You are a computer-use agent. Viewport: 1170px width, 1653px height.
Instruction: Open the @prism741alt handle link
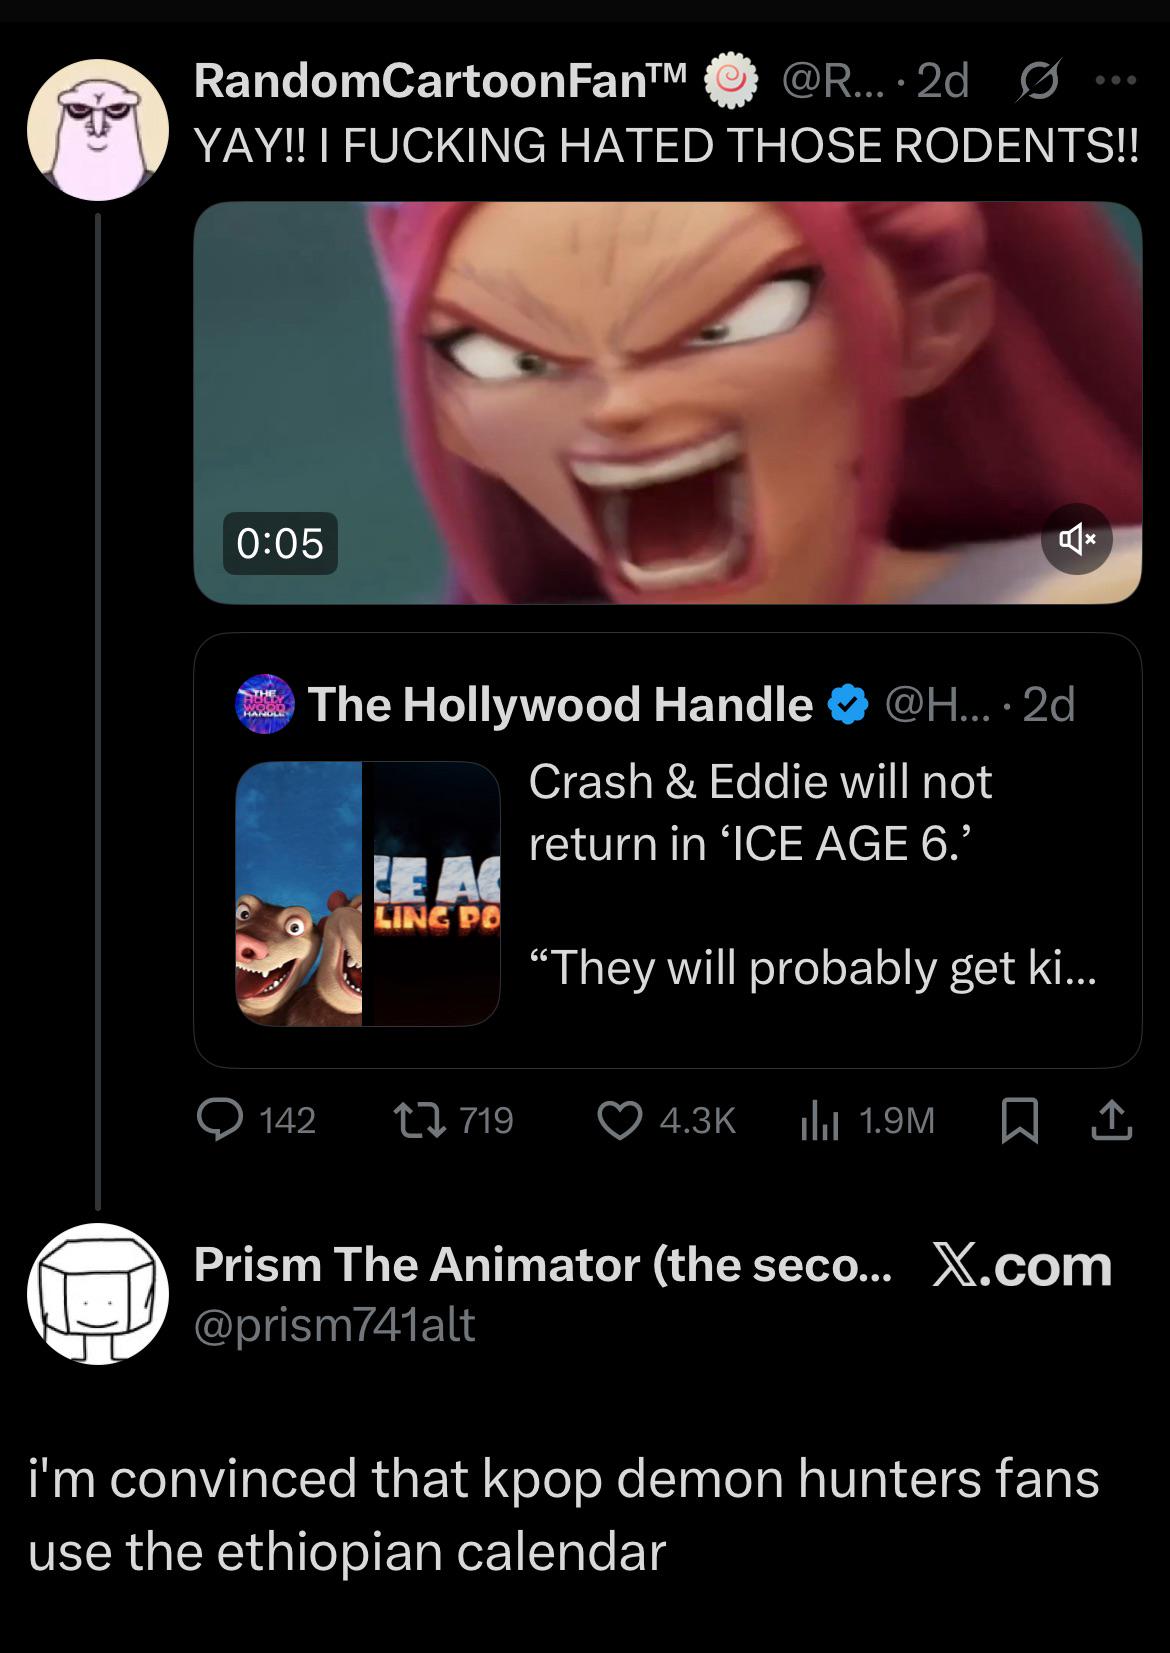[335, 1325]
